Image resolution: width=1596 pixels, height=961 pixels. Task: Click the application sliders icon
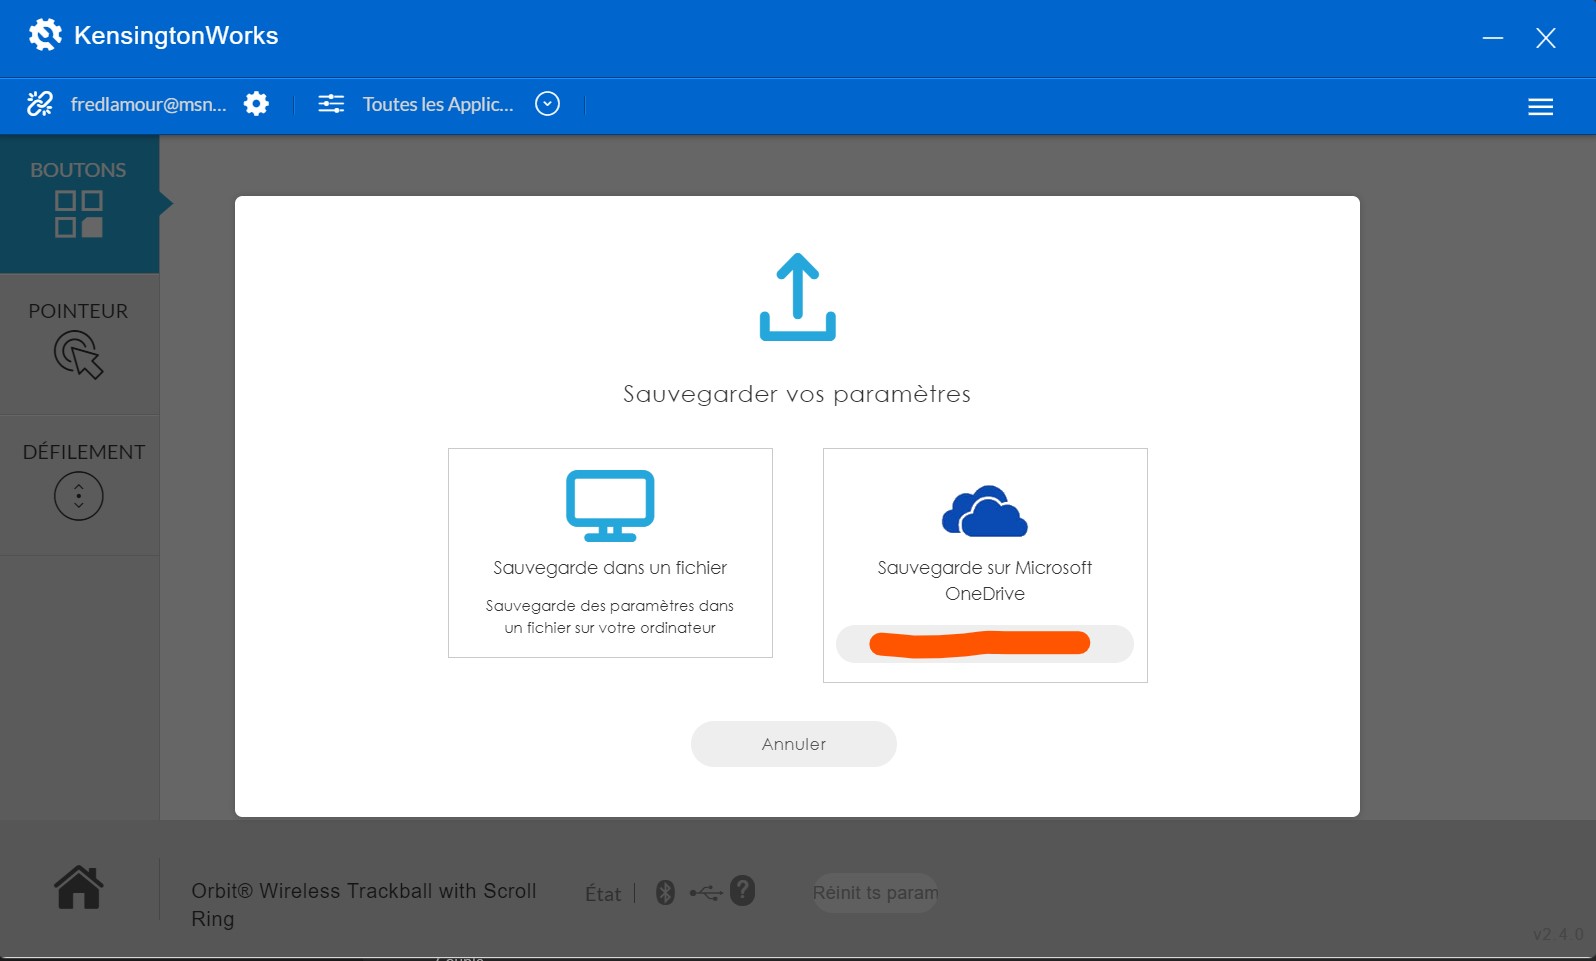[x=331, y=104]
